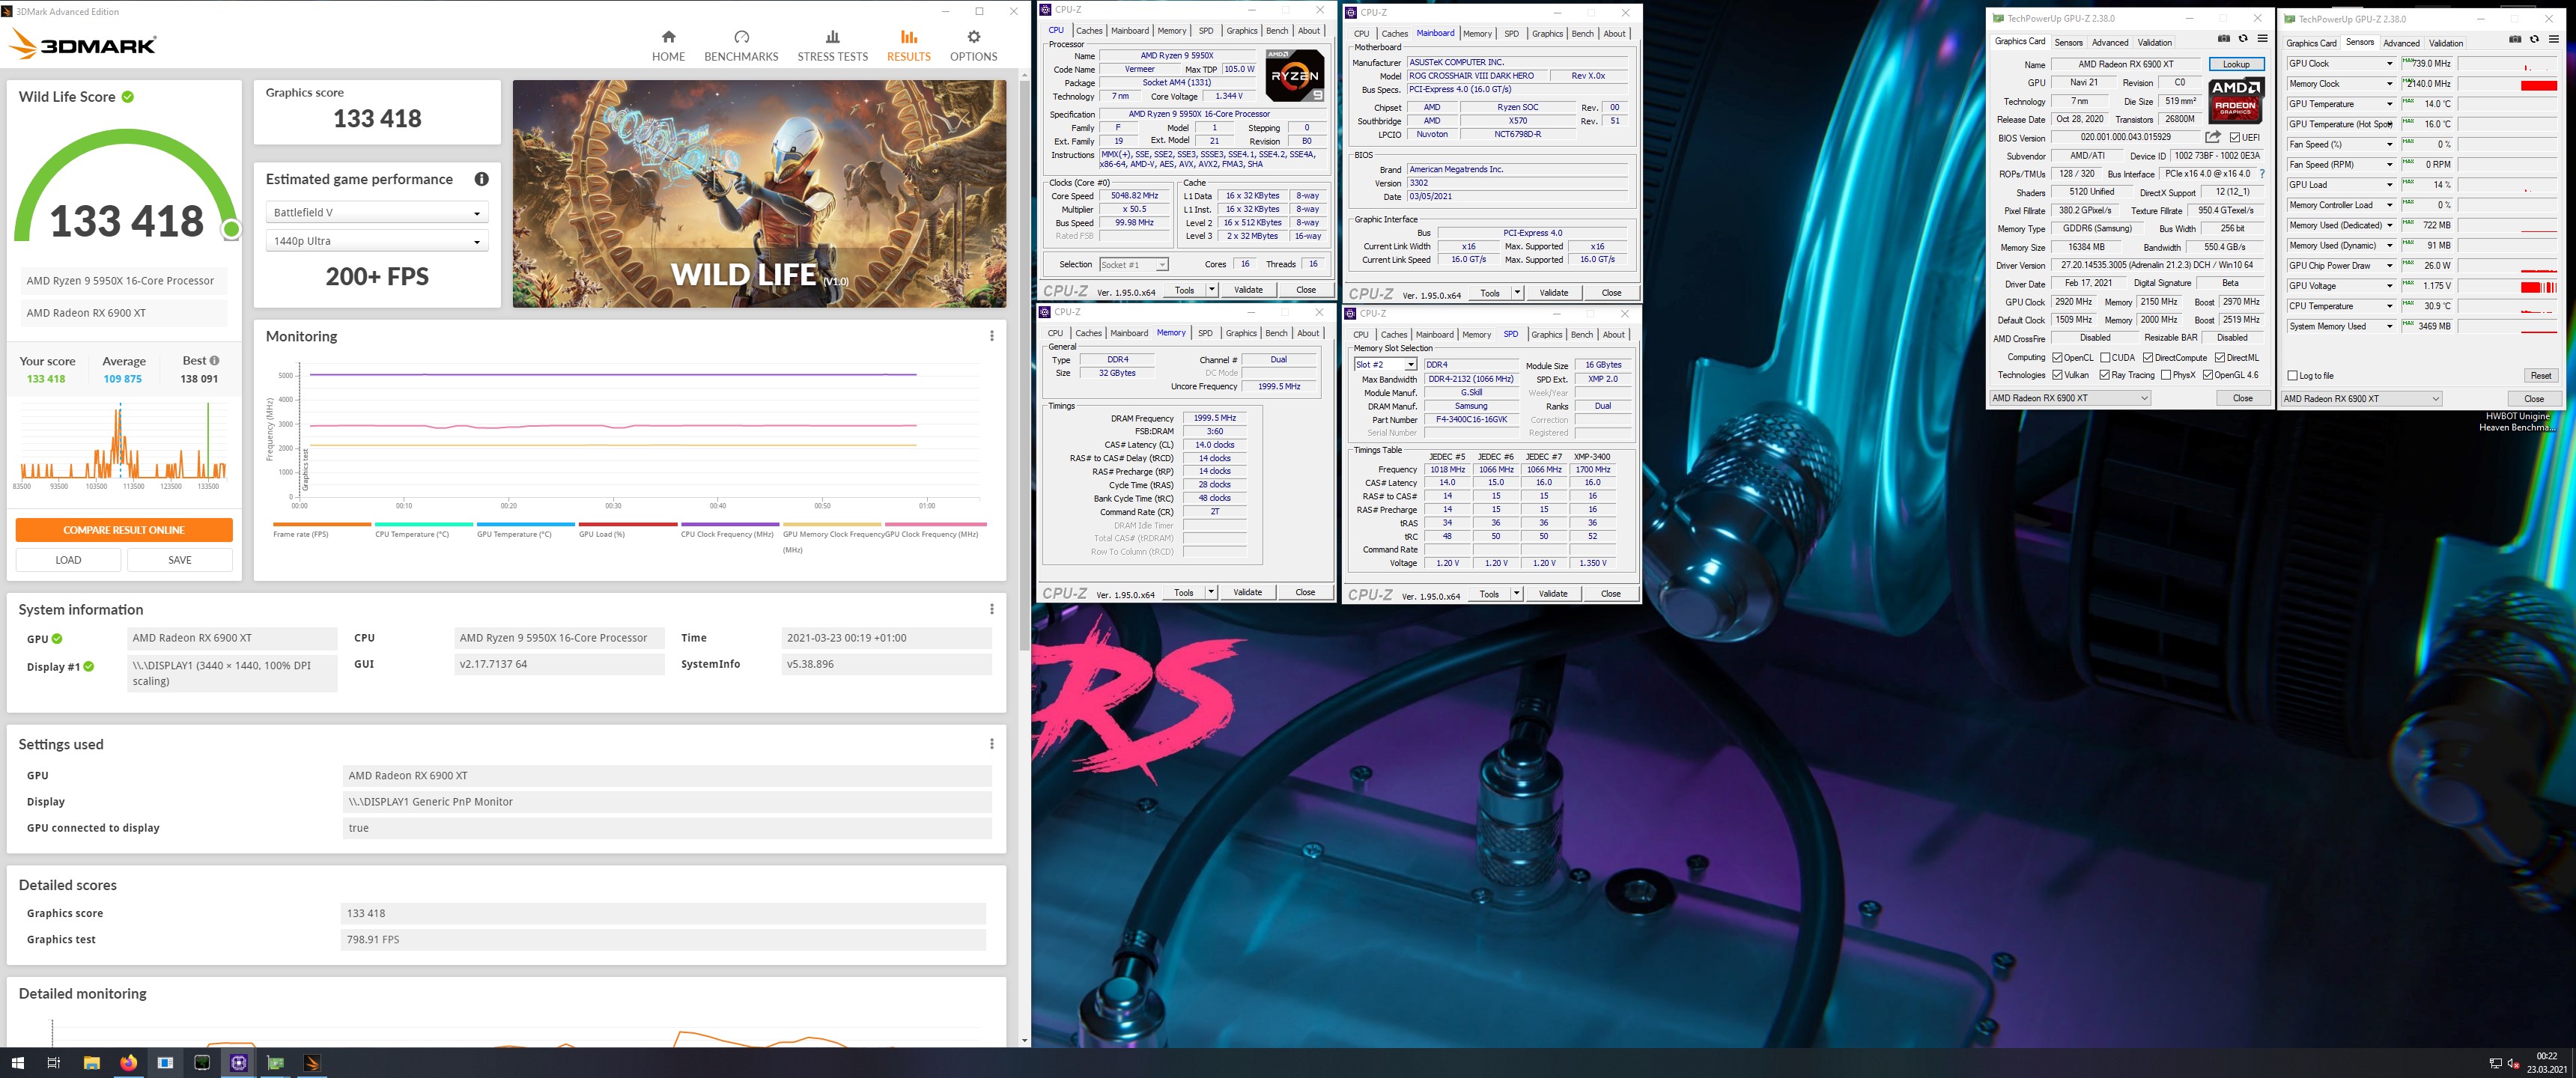Image resolution: width=2576 pixels, height=1078 pixels.
Task: Open 3DMark OPTIONS gear
Action: [x=973, y=46]
